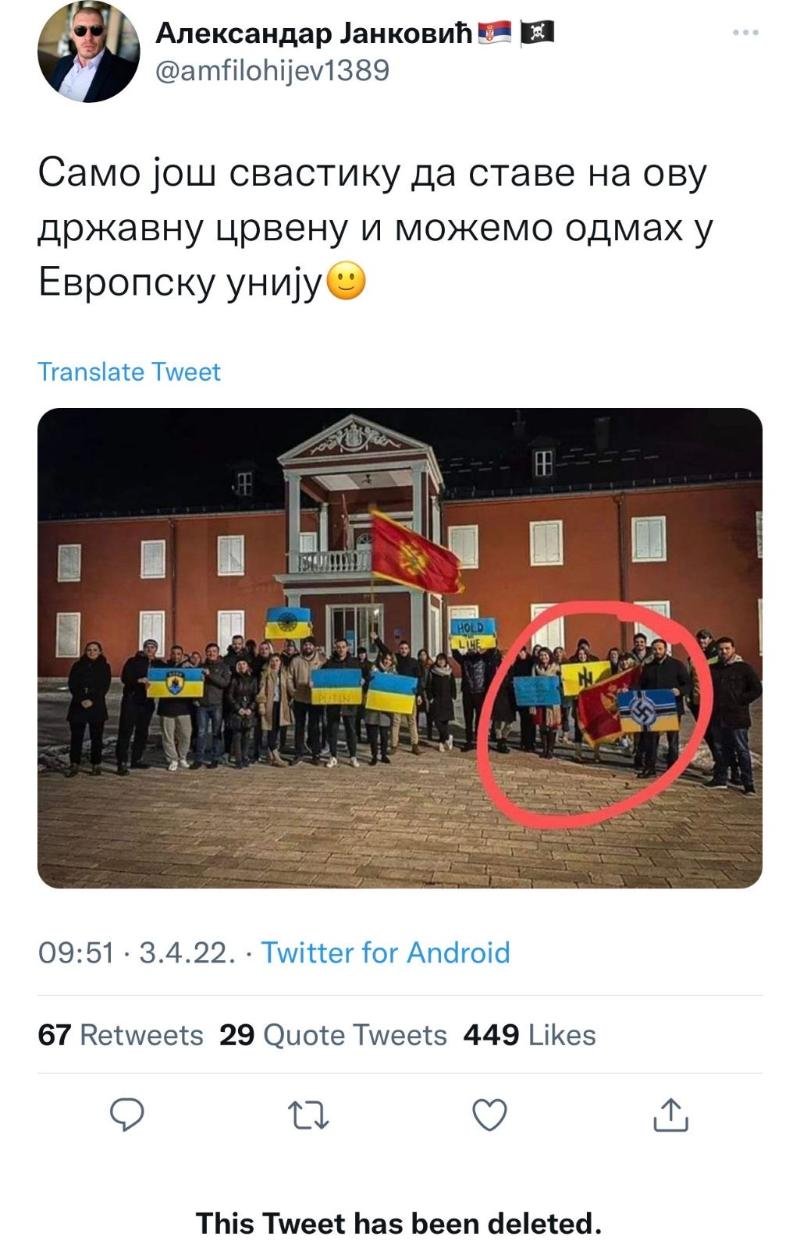View the 67 Retweets list
This screenshot has width=800, height=1248.
[x=120, y=1035]
